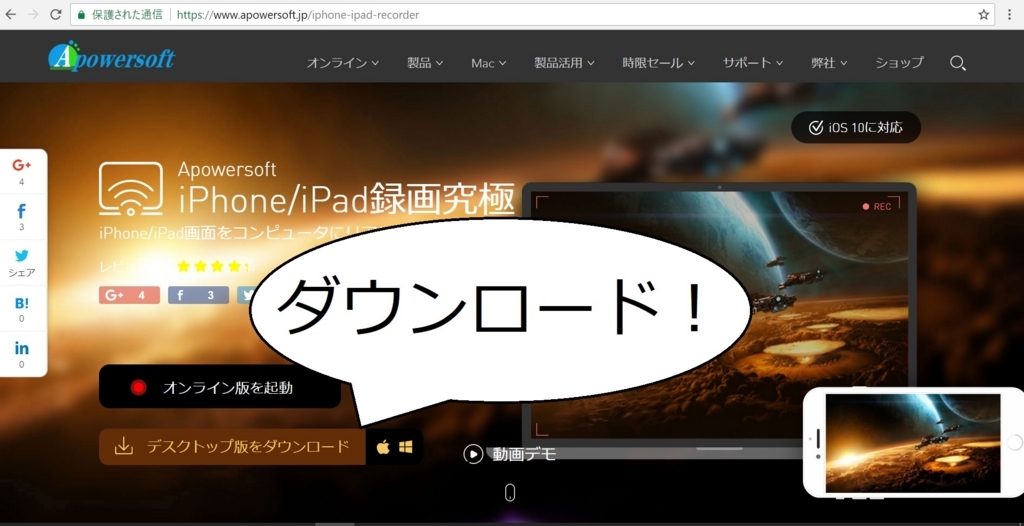1024x526 pixels.
Task: Reload the page with refresh icon
Action: [56, 14]
